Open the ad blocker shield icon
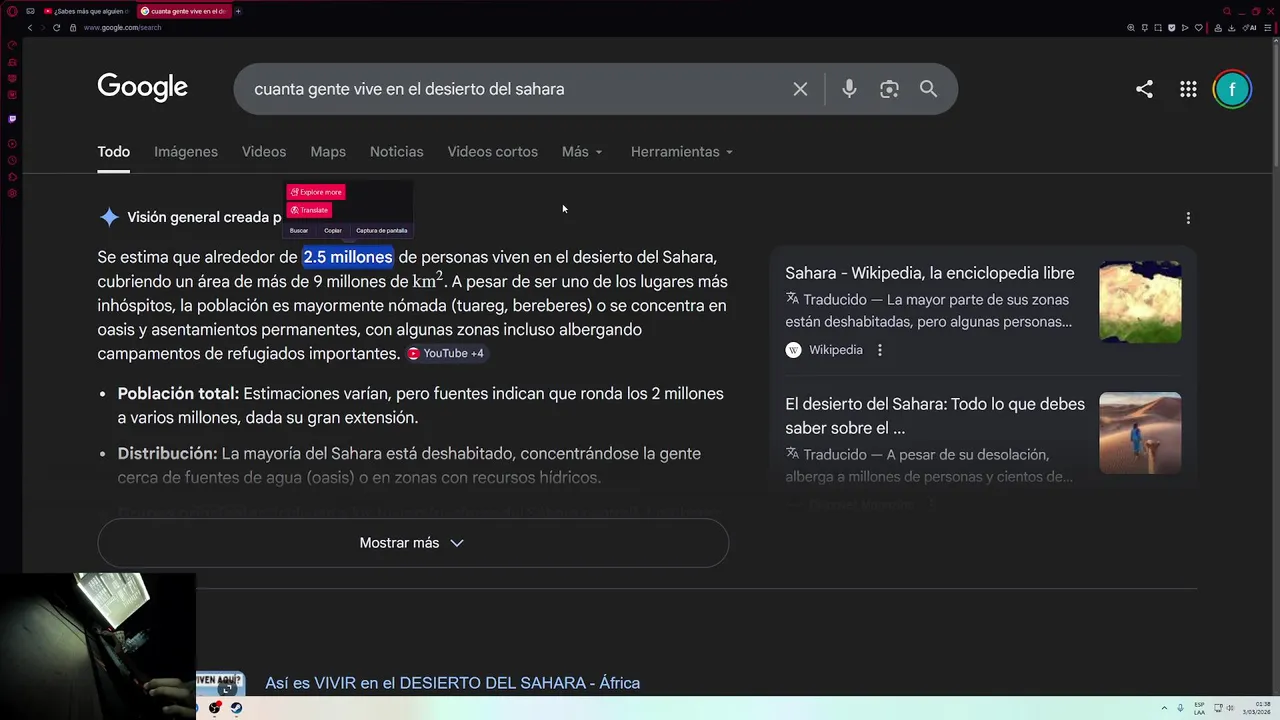Viewport: 1280px width, 720px height. [x=1171, y=28]
